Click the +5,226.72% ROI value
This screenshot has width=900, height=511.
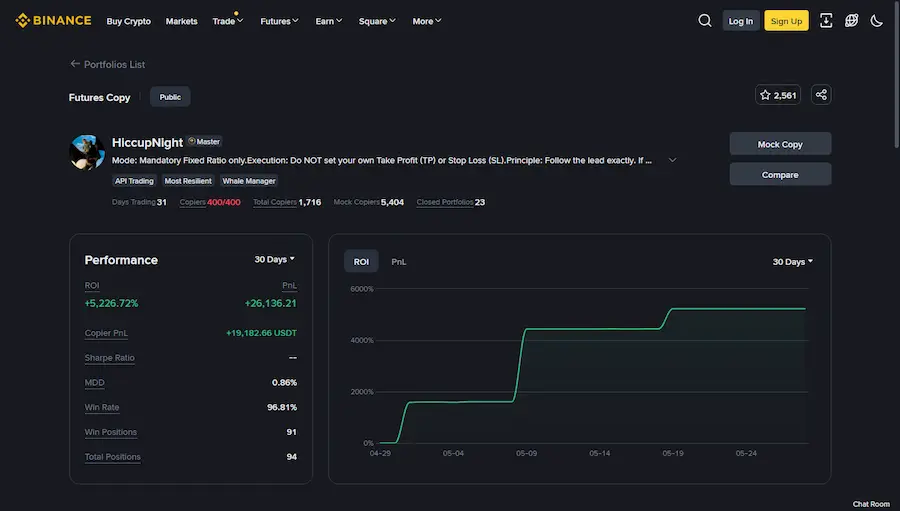pyautogui.click(x=111, y=303)
